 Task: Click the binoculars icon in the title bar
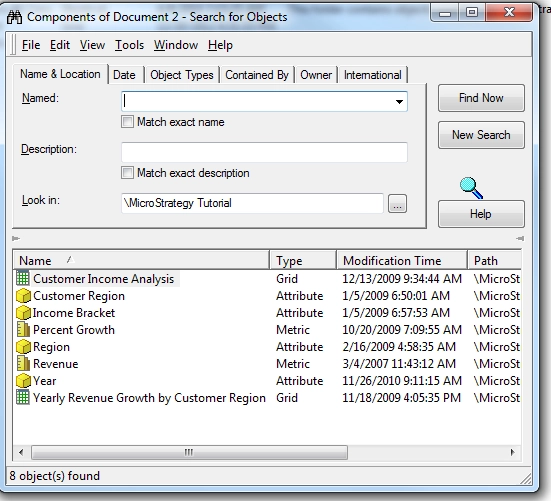coord(14,17)
